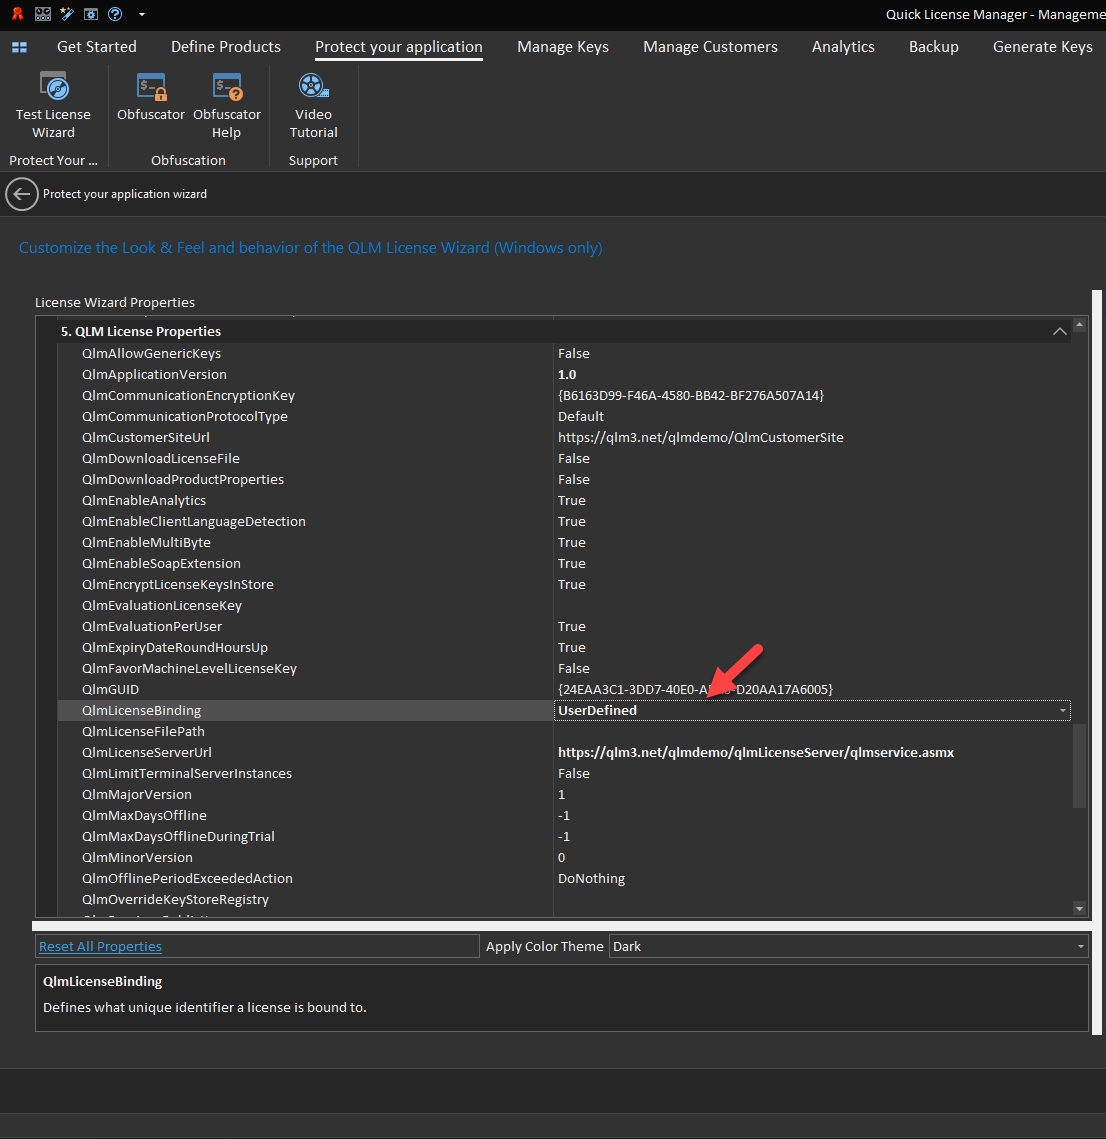The width and height of the screenshot is (1106, 1139).
Task: Select the QlmGUID property name
Action: (110, 690)
